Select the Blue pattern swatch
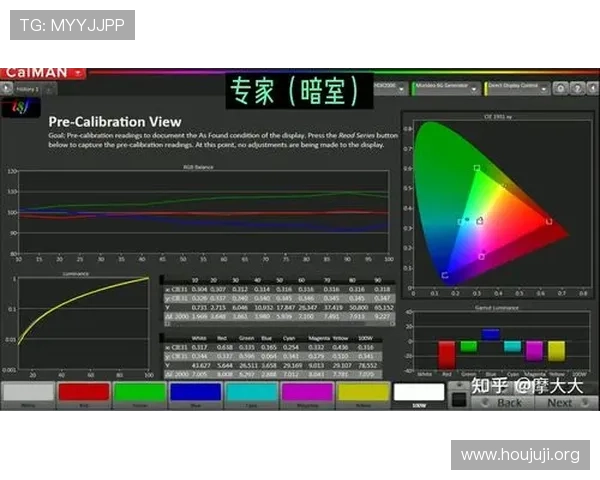This screenshot has height=480, width=600. [x=196, y=393]
